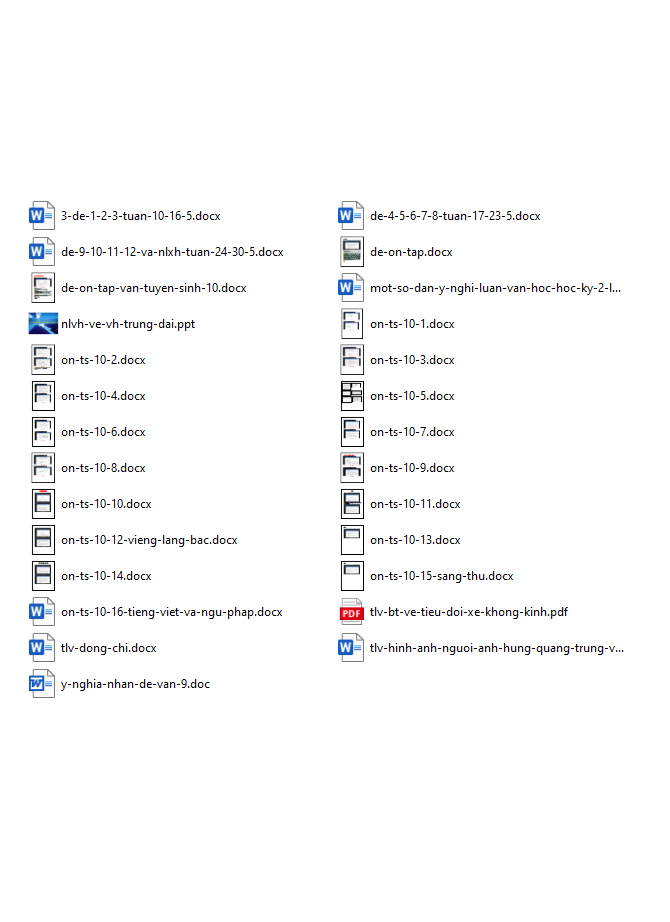Click on-ts-10-16-tieng-viet-va-ngu-phap.docx label
Image resolution: width=670 pixels, height=922 pixels.
(171, 612)
